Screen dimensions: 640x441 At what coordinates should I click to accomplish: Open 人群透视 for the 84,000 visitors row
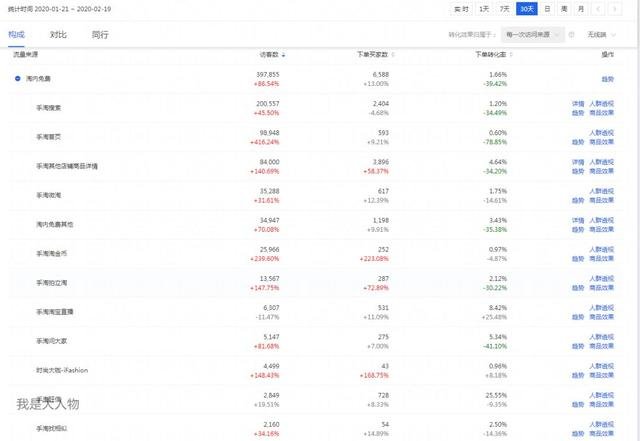point(601,162)
